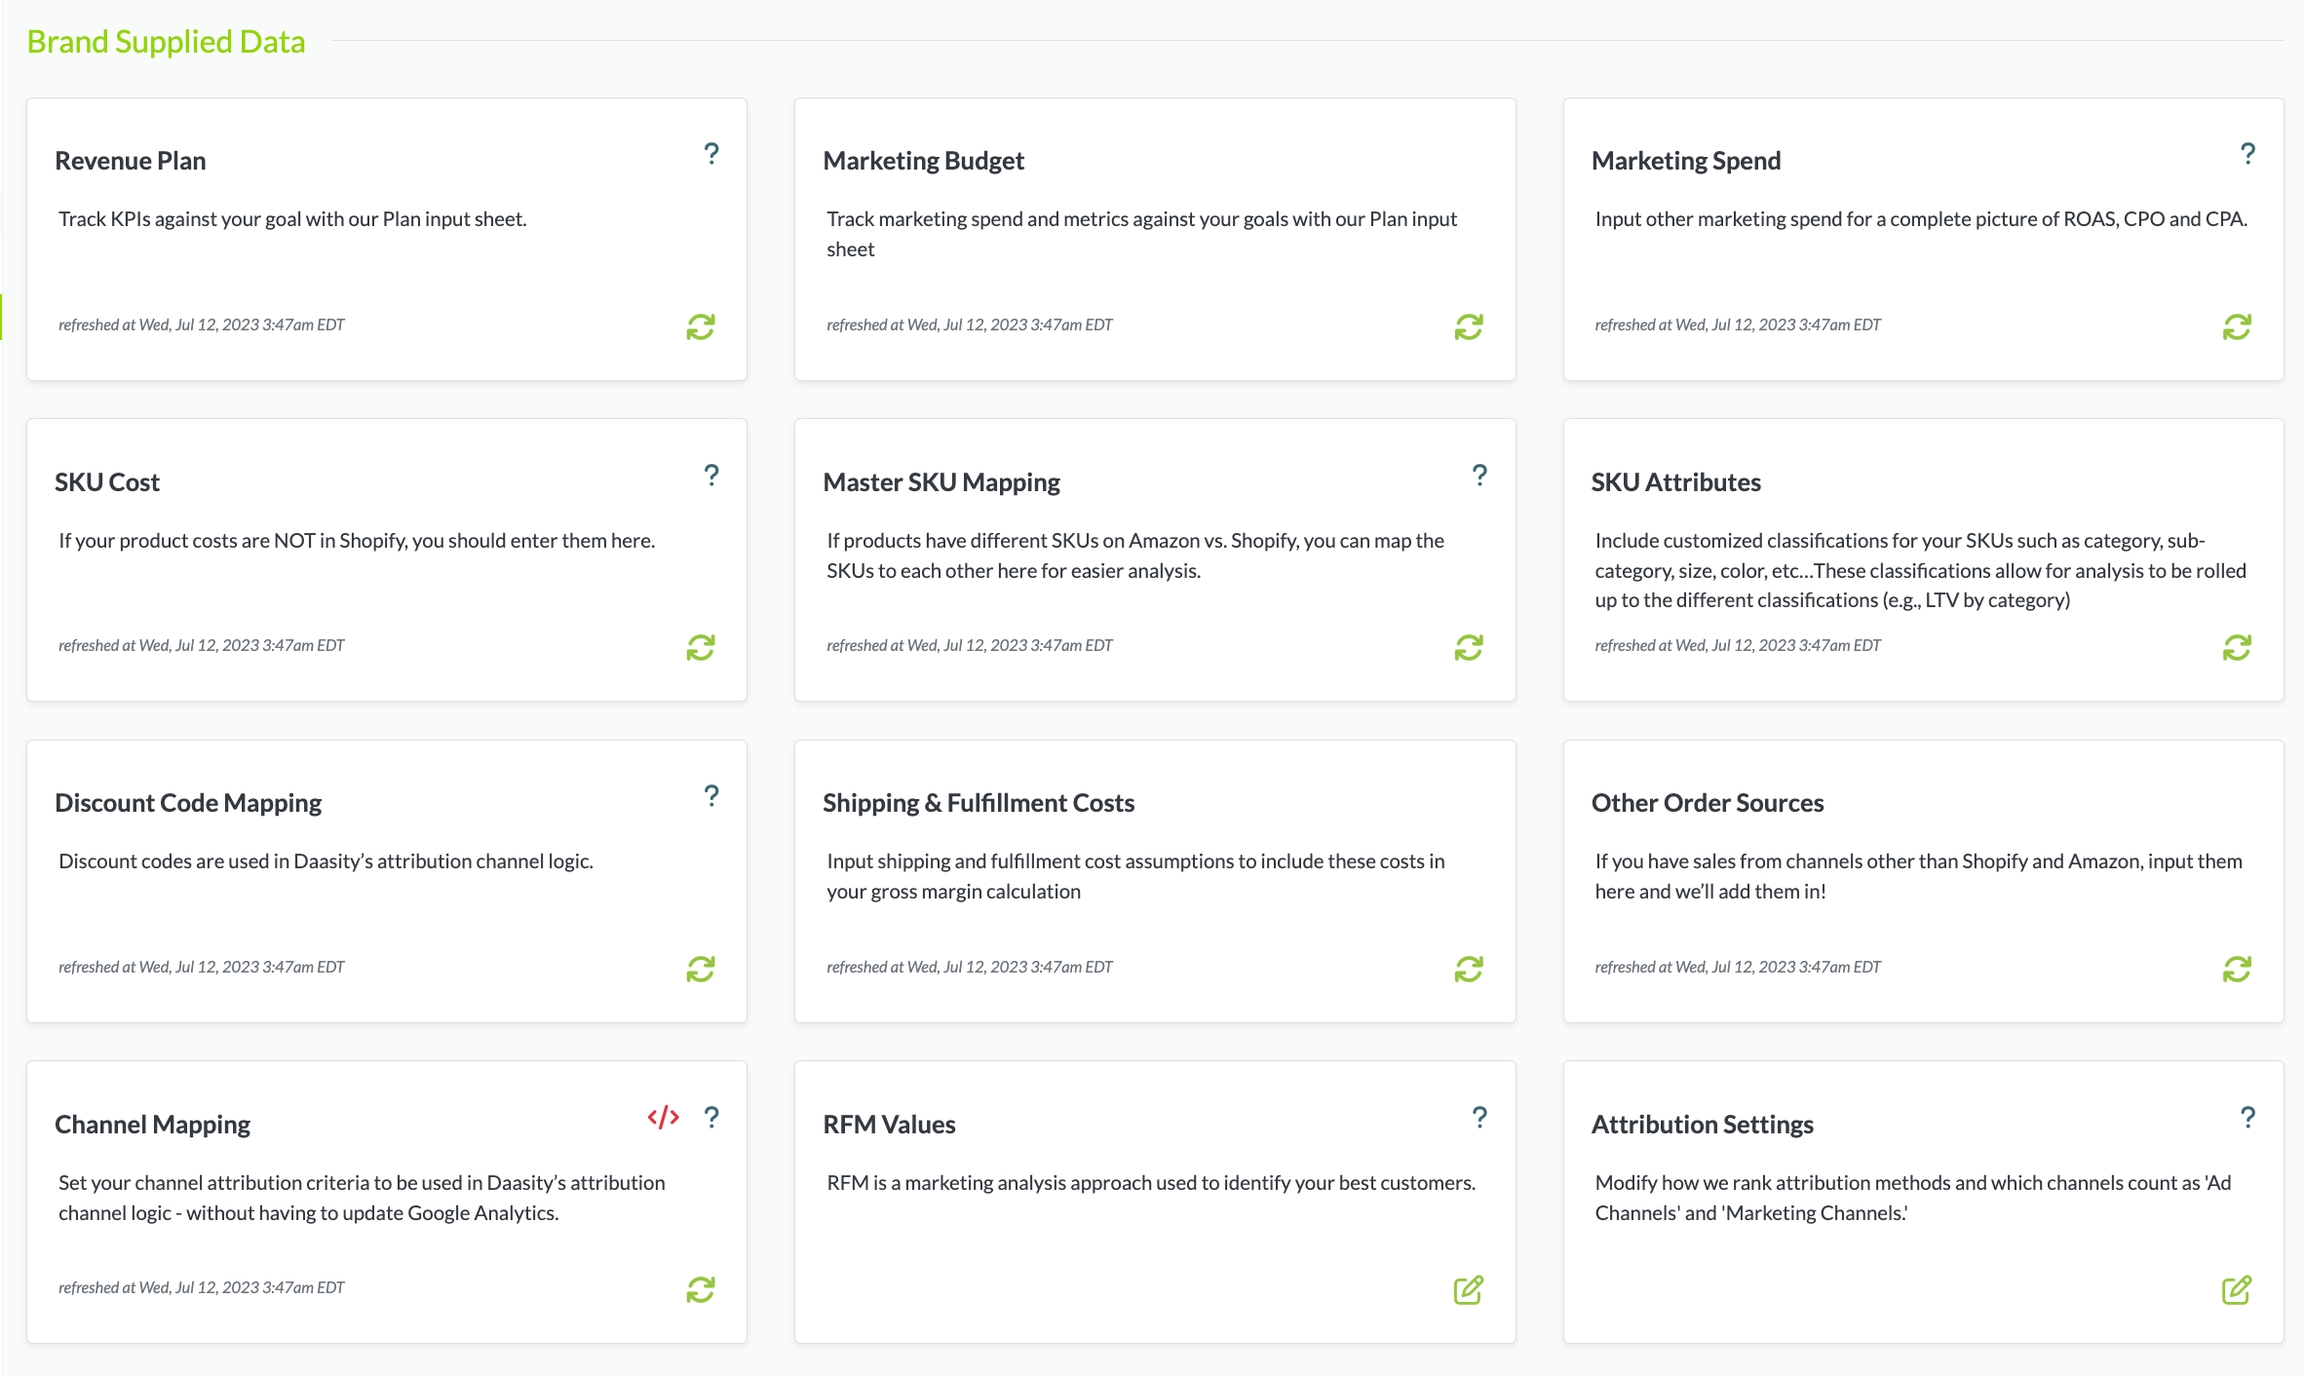Open the SKU Cost card title
2304x1376 pixels.
coord(107,482)
